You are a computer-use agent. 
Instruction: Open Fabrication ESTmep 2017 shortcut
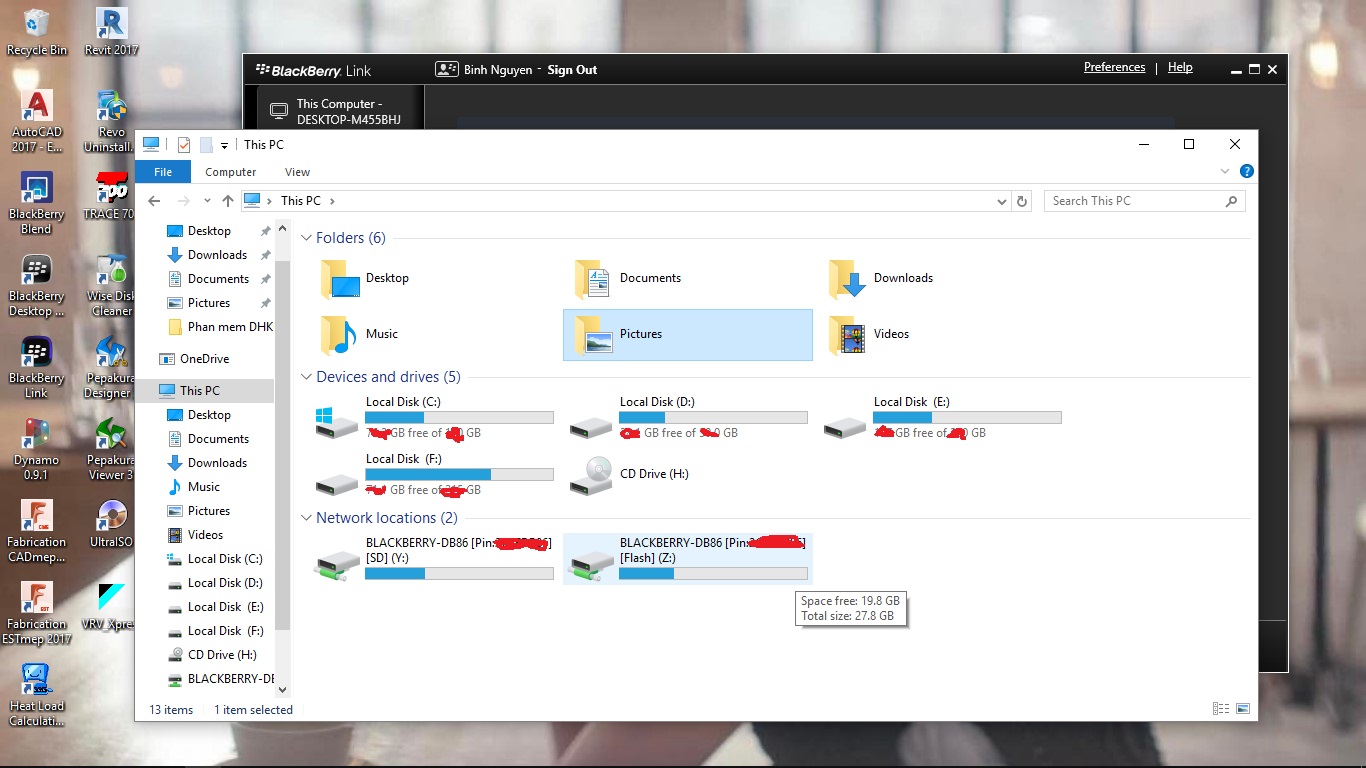[37, 613]
